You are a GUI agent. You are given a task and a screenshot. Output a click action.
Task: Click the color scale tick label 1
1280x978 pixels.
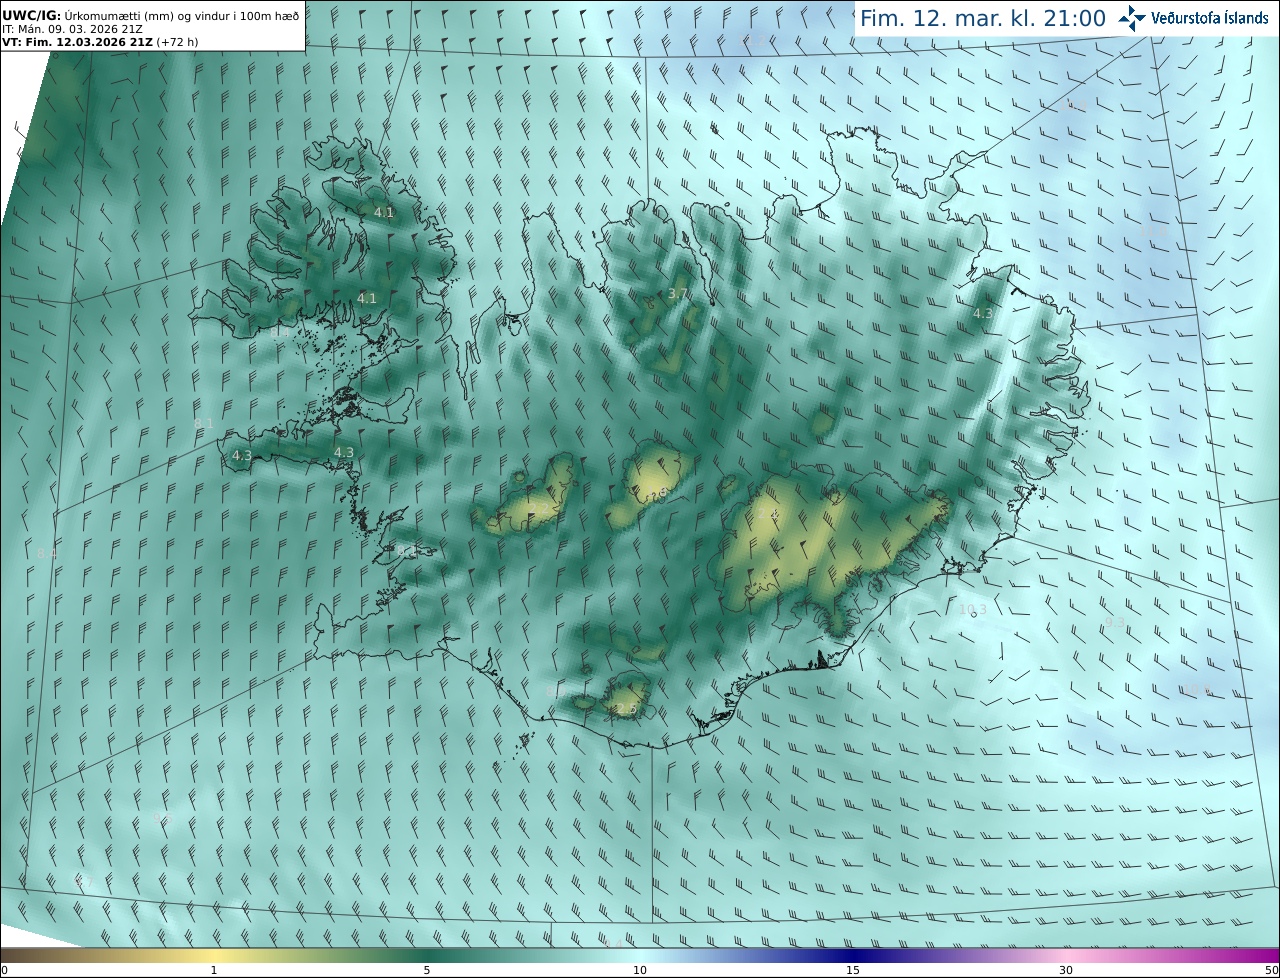(213, 970)
